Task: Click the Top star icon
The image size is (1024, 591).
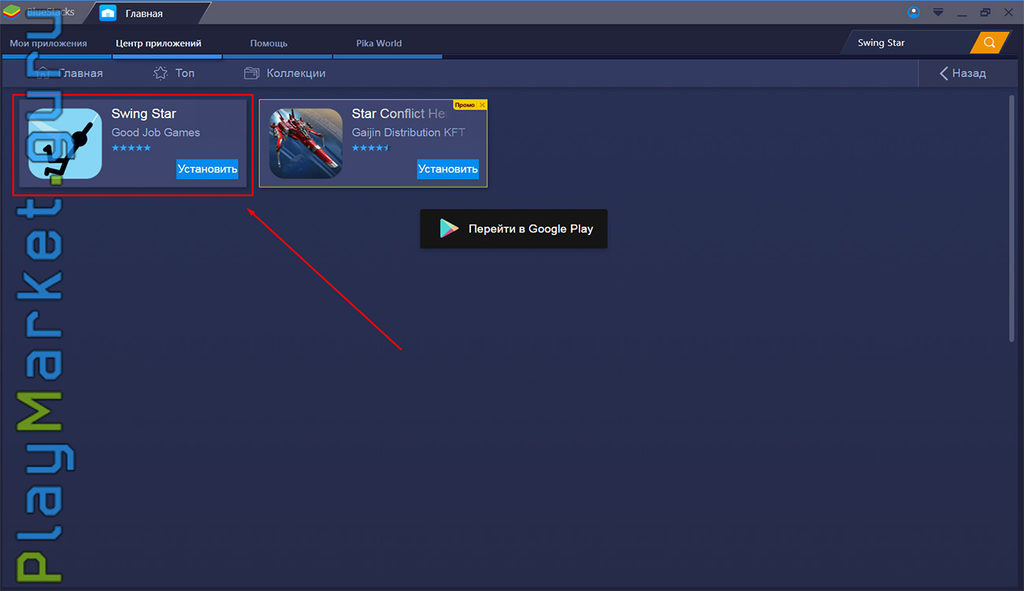Action: pyautogui.click(x=160, y=73)
